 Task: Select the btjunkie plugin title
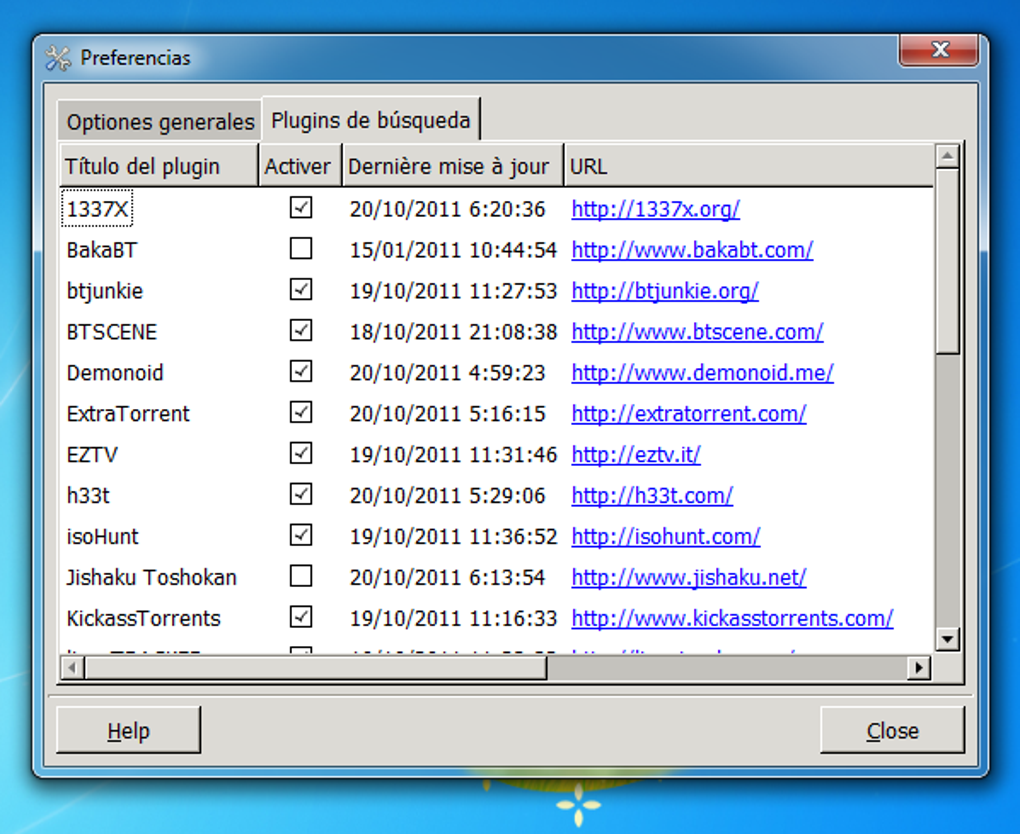[x=105, y=291]
